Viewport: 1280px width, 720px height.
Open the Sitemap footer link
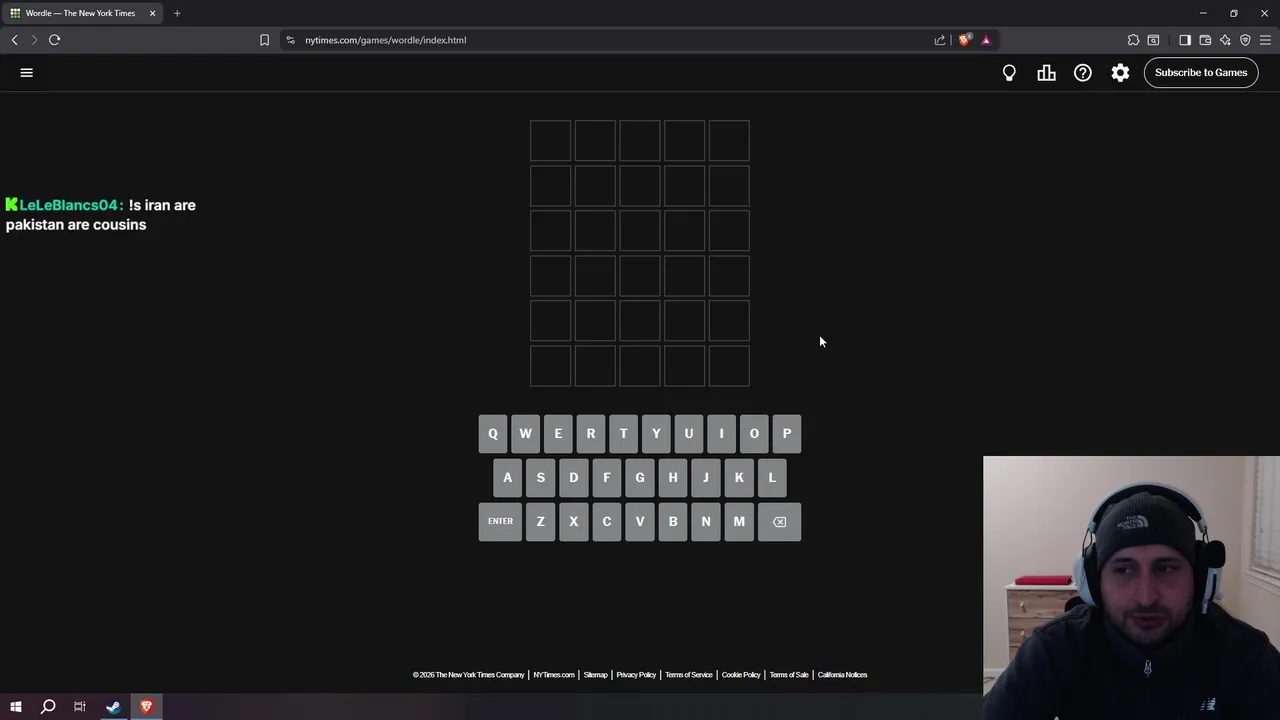click(x=595, y=675)
